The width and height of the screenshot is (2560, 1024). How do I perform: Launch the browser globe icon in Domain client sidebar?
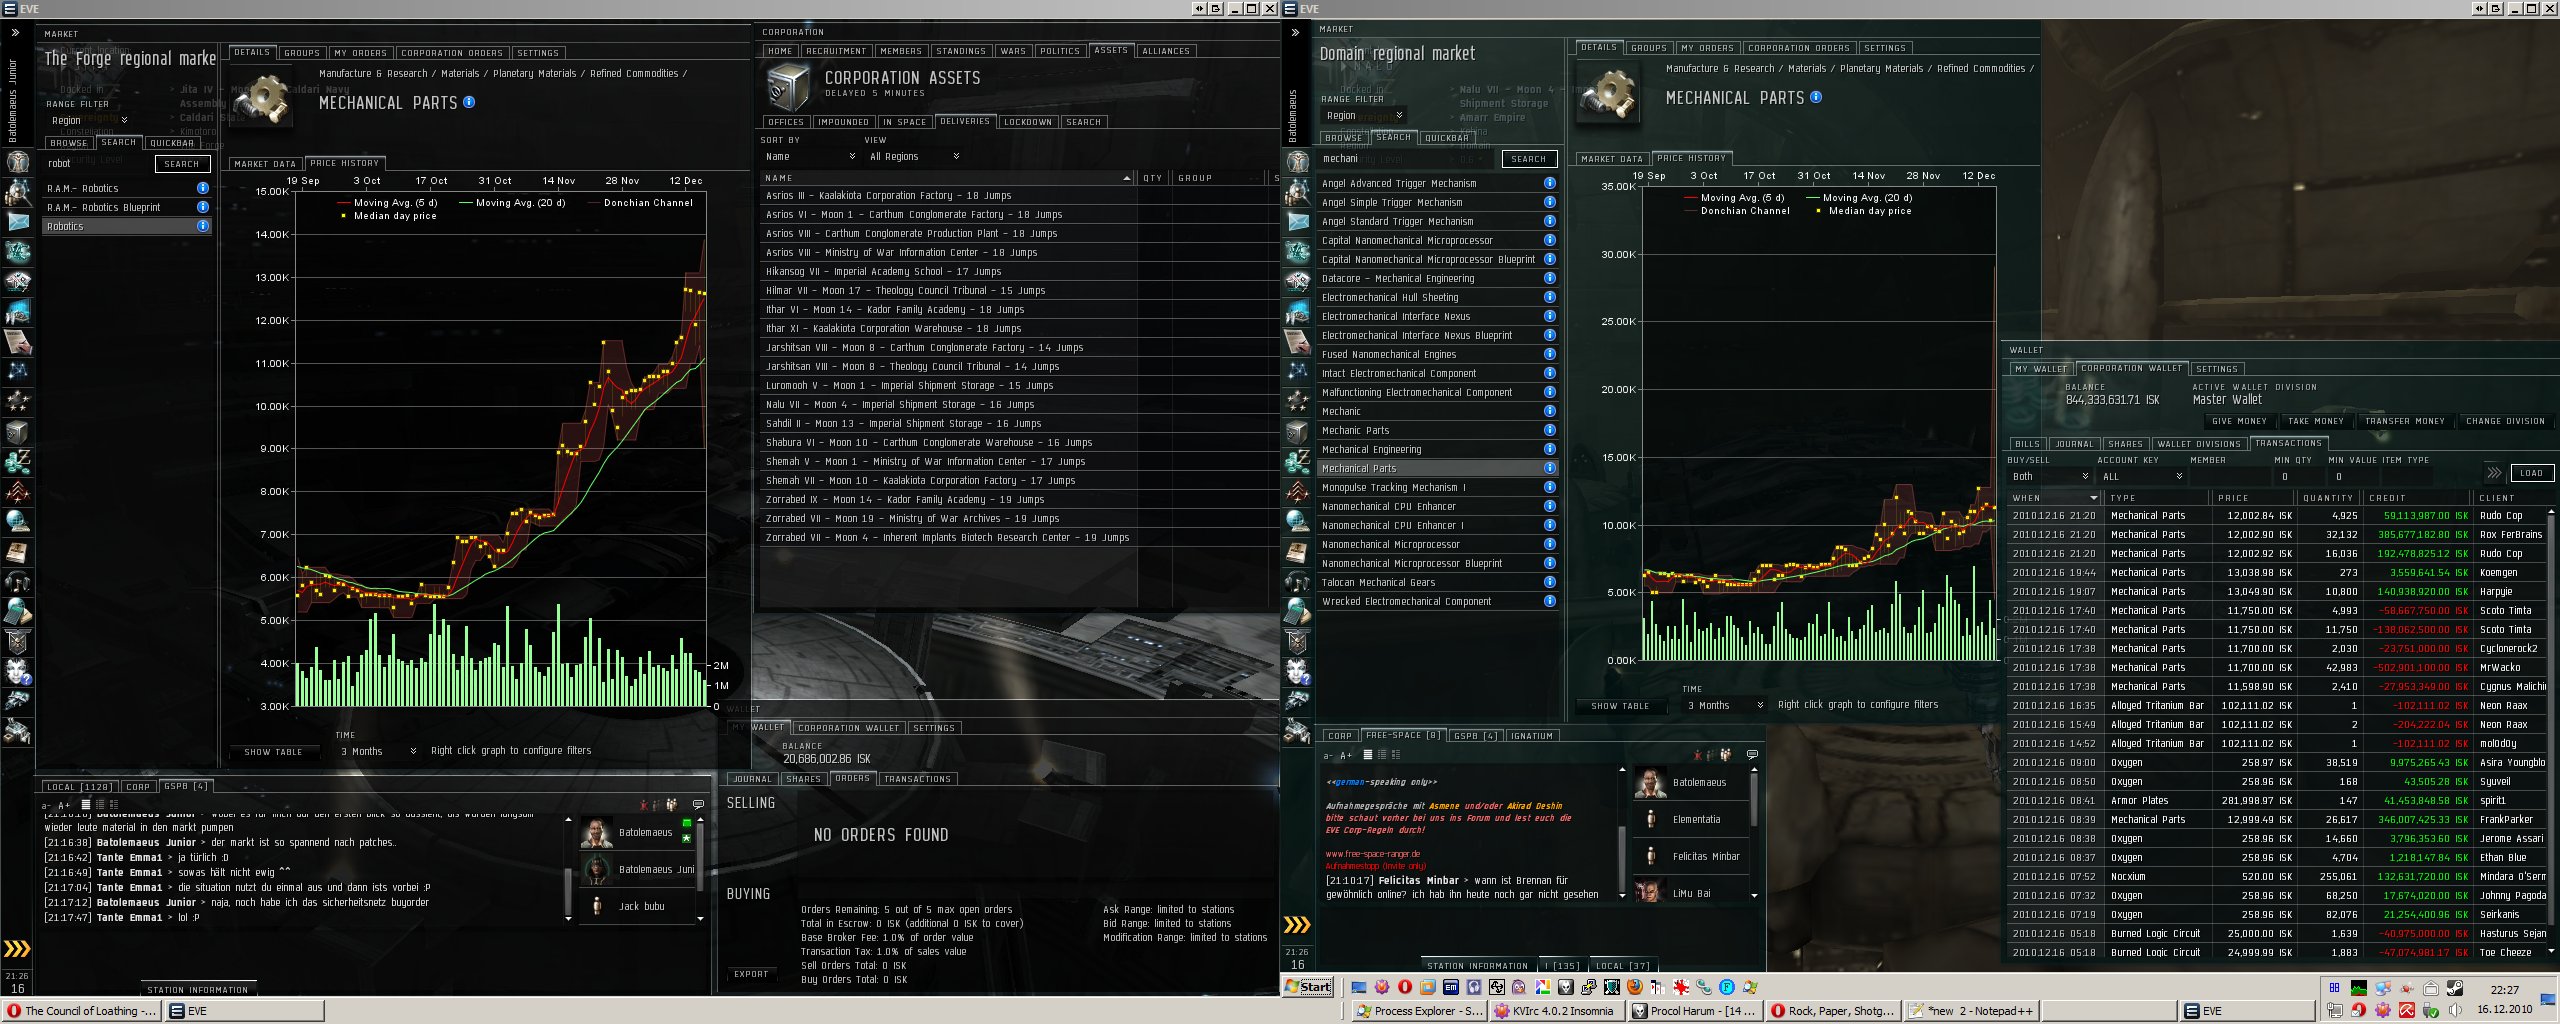(x=1297, y=521)
